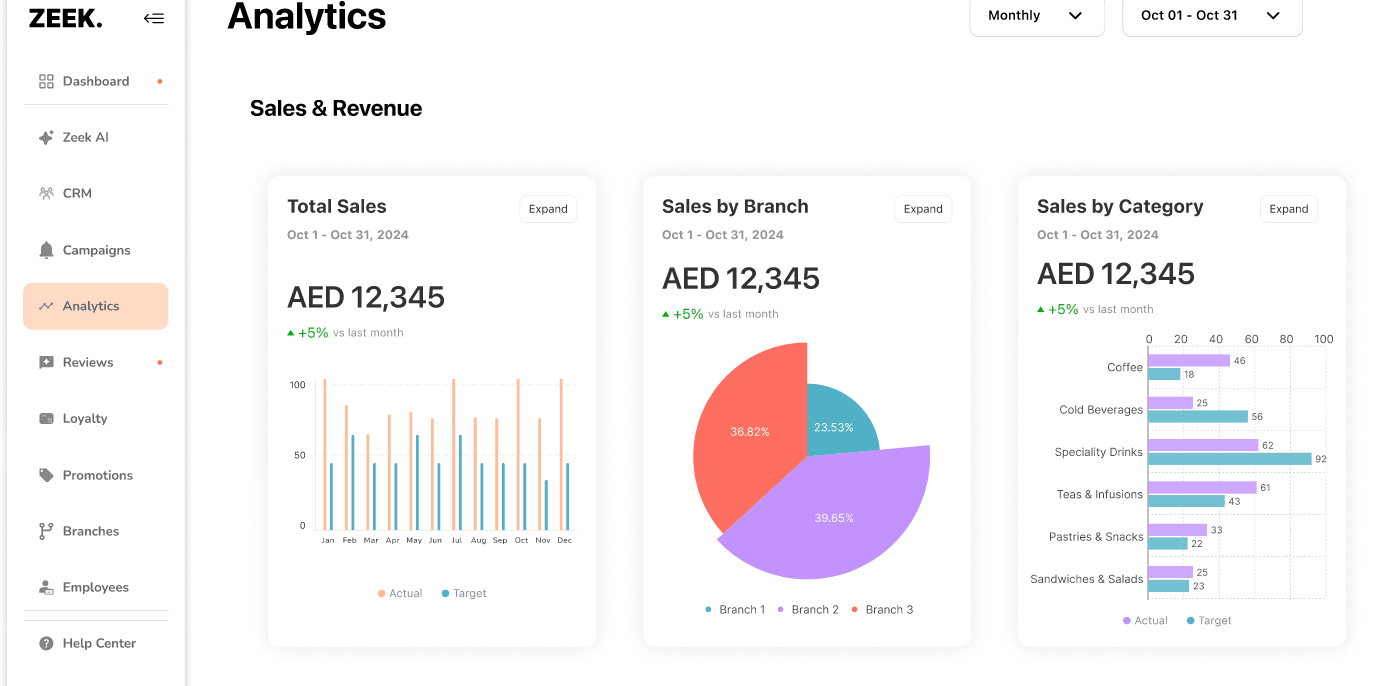Image resolution: width=1376 pixels, height=686 pixels.
Task: Open the Employees page
Action: click(x=96, y=587)
